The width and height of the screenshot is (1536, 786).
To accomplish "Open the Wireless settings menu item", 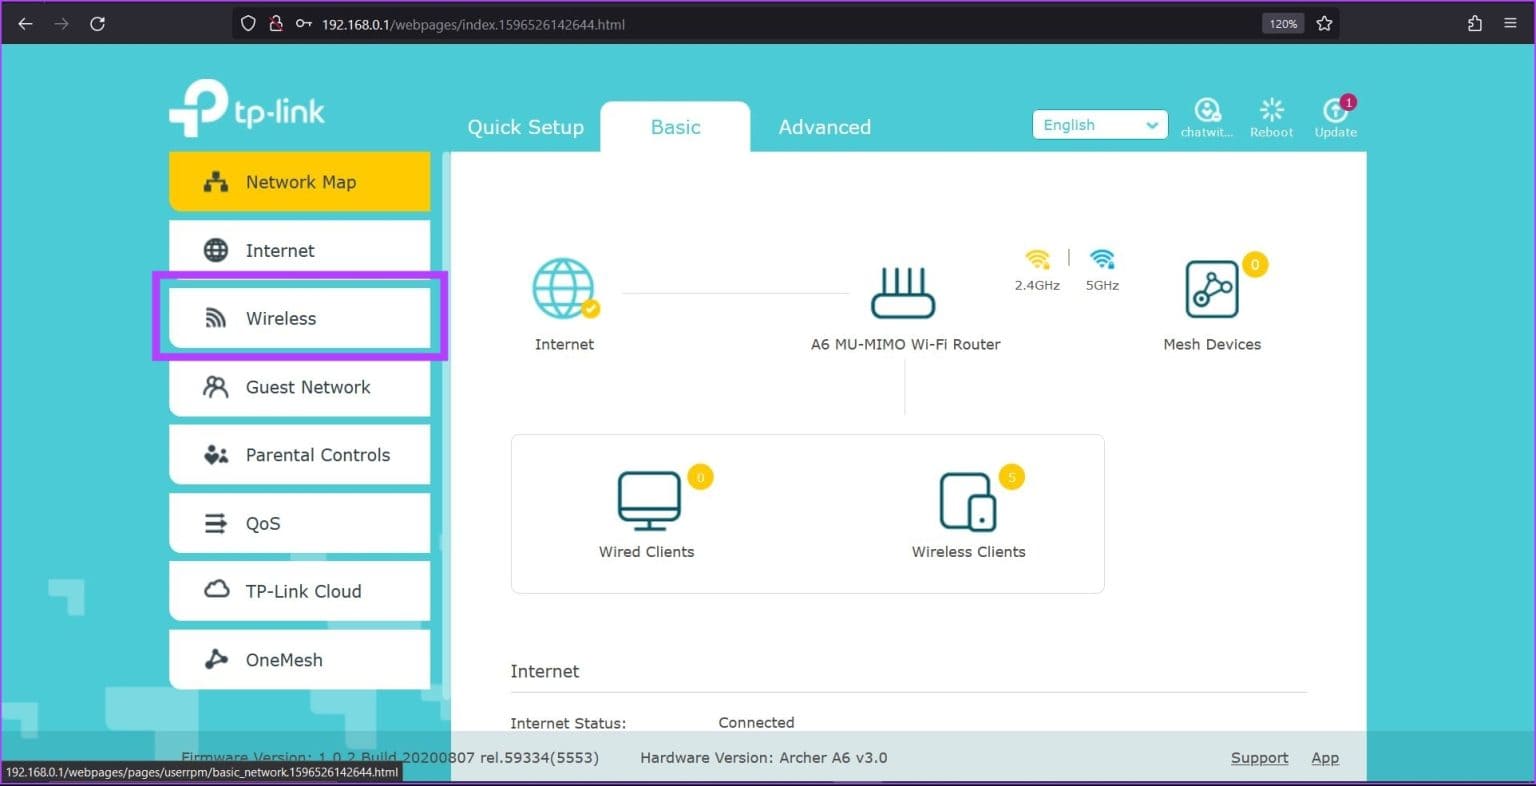I will [x=299, y=318].
